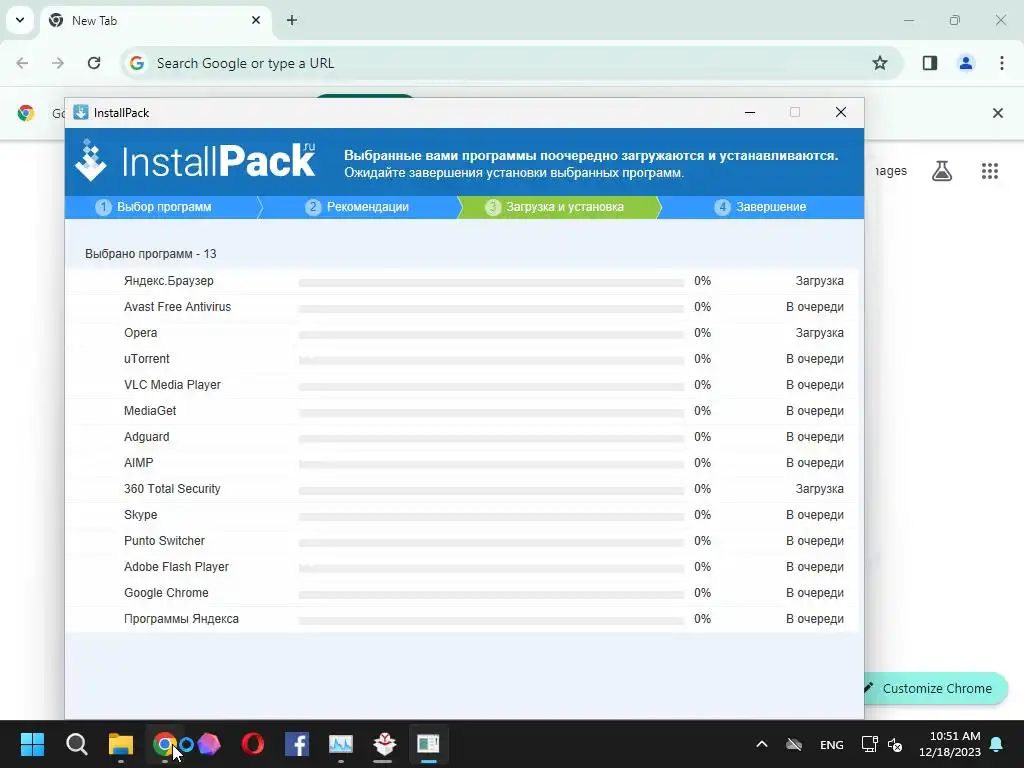Viewport: 1024px width, 768px height.
Task: Open the InstallPack taskbar icon
Action: 428,744
